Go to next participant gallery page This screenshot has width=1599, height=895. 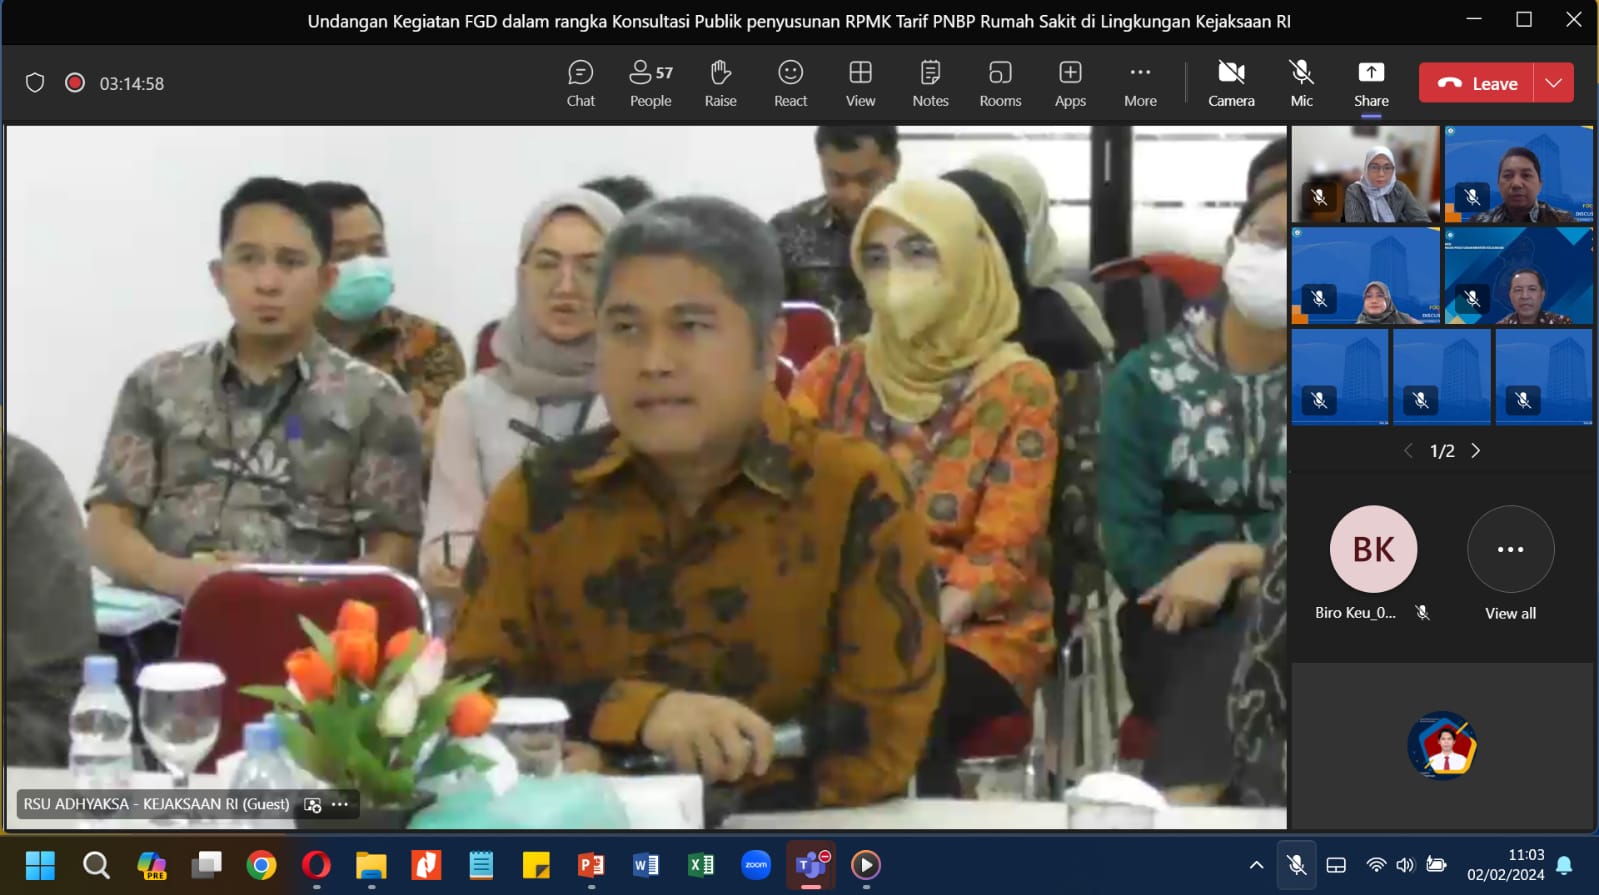(x=1475, y=451)
